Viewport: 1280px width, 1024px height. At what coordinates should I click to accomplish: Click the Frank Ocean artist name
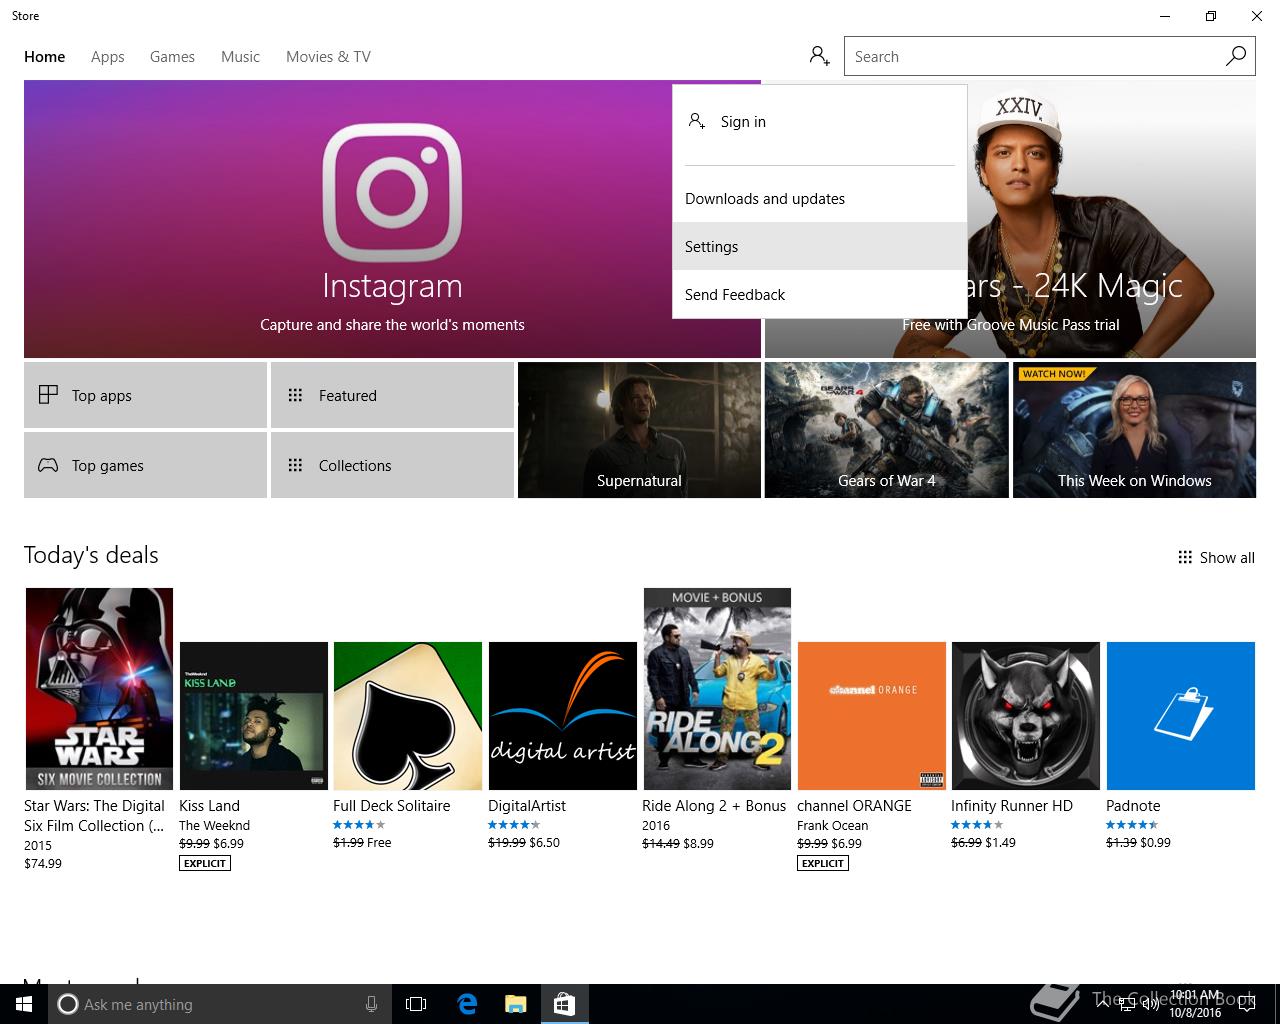(x=832, y=826)
